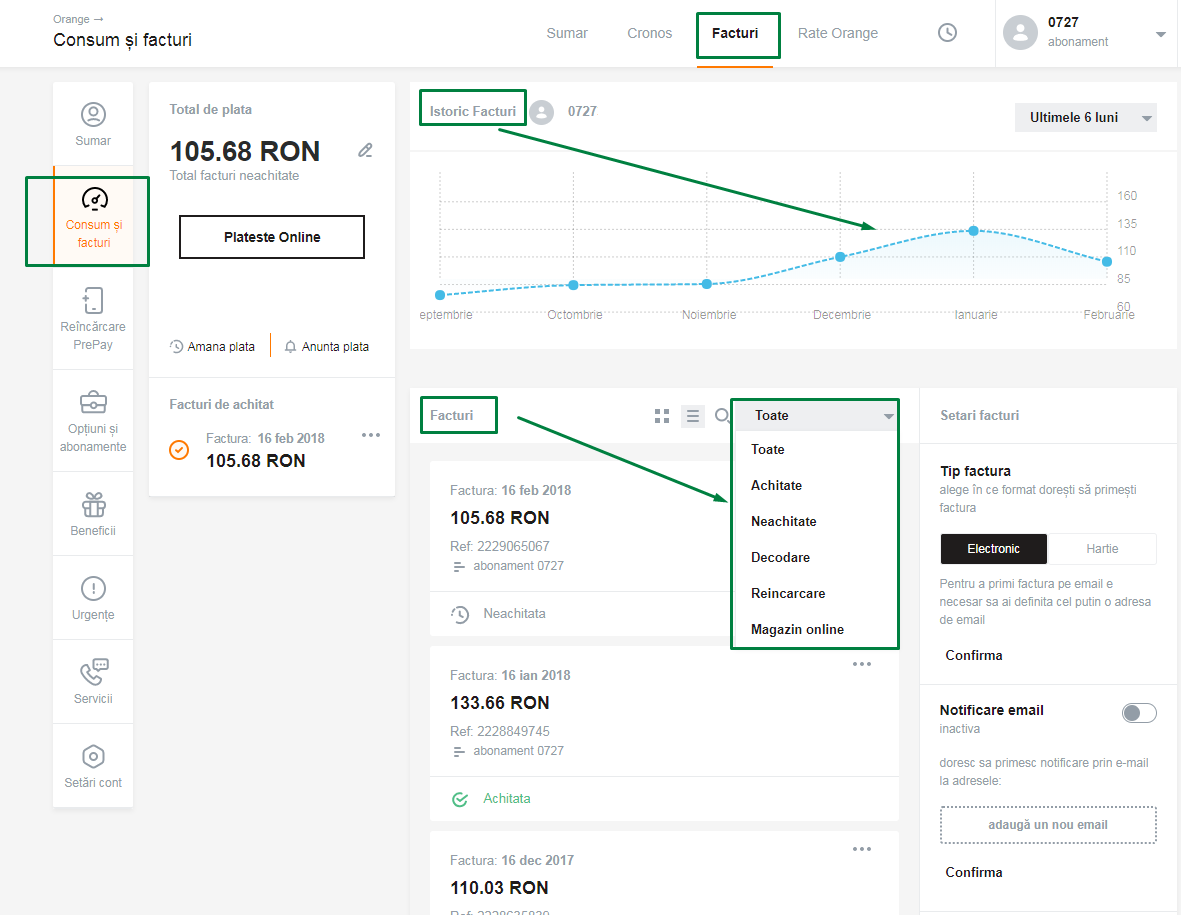The height and width of the screenshot is (915, 1181).
Task: Click the clock history icon in header
Action: click(947, 33)
